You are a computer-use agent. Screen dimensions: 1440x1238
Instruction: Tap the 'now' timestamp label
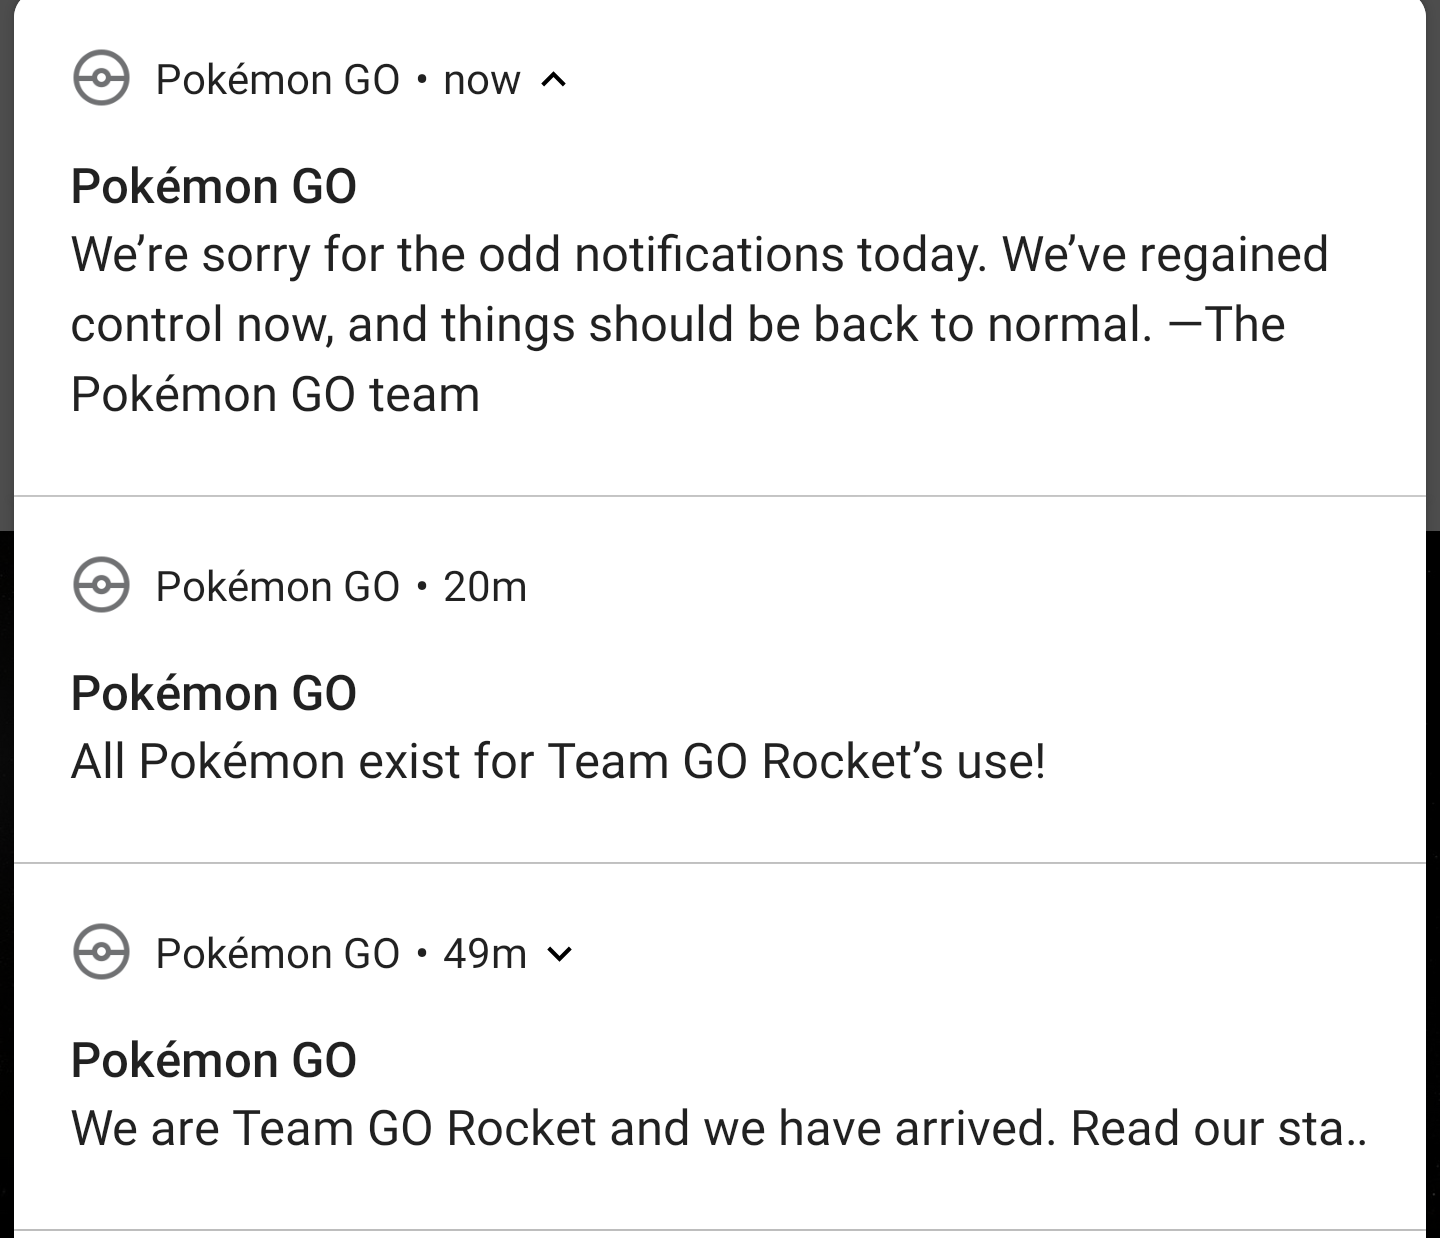(x=481, y=80)
